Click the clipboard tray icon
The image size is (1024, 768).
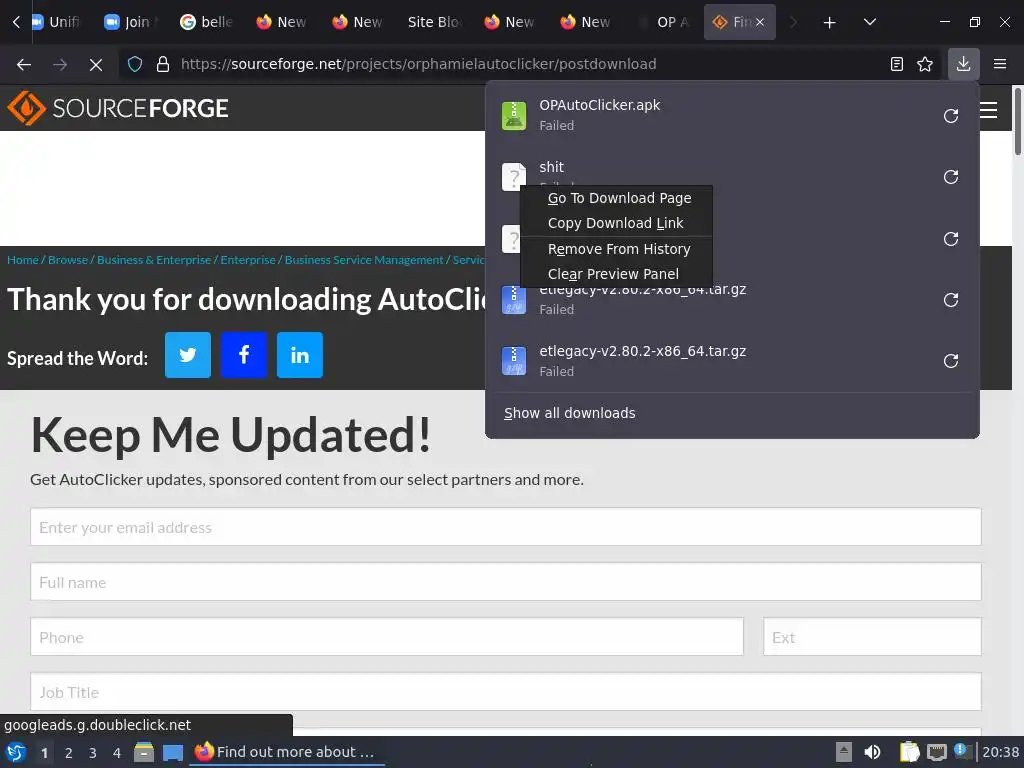tap(909, 752)
